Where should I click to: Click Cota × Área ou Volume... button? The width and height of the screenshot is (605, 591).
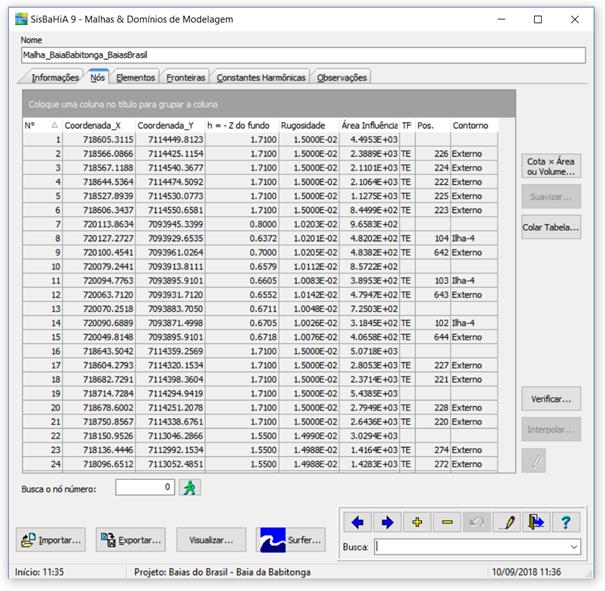point(551,166)
